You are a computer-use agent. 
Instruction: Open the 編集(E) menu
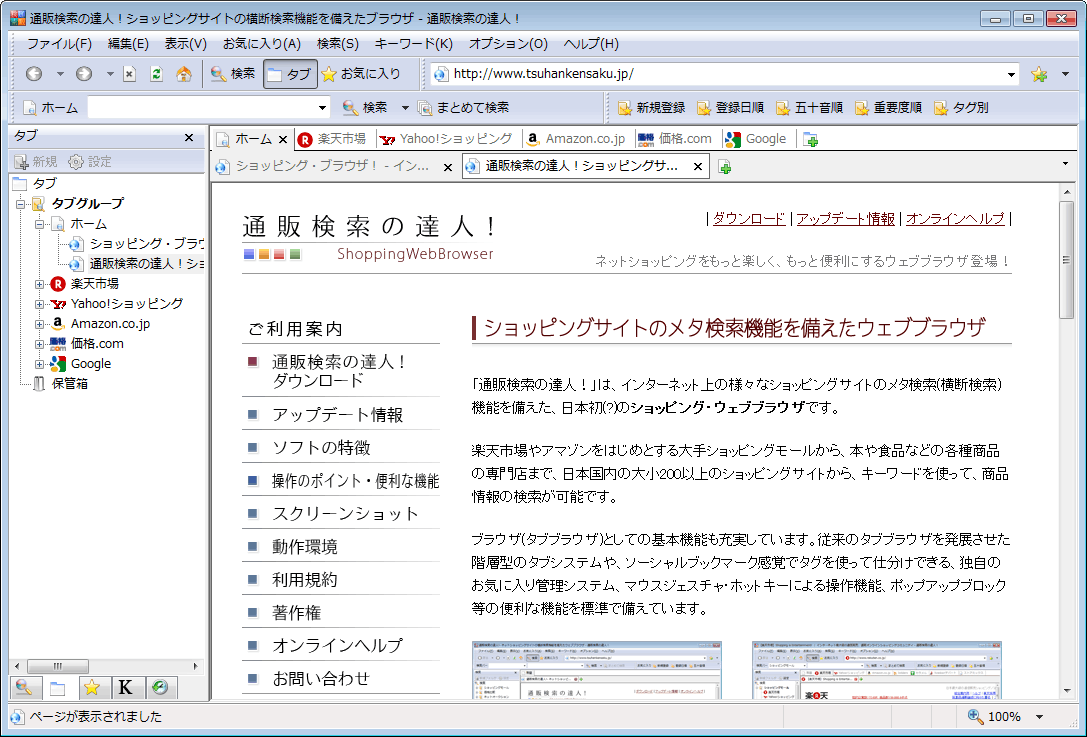point(128,44)
